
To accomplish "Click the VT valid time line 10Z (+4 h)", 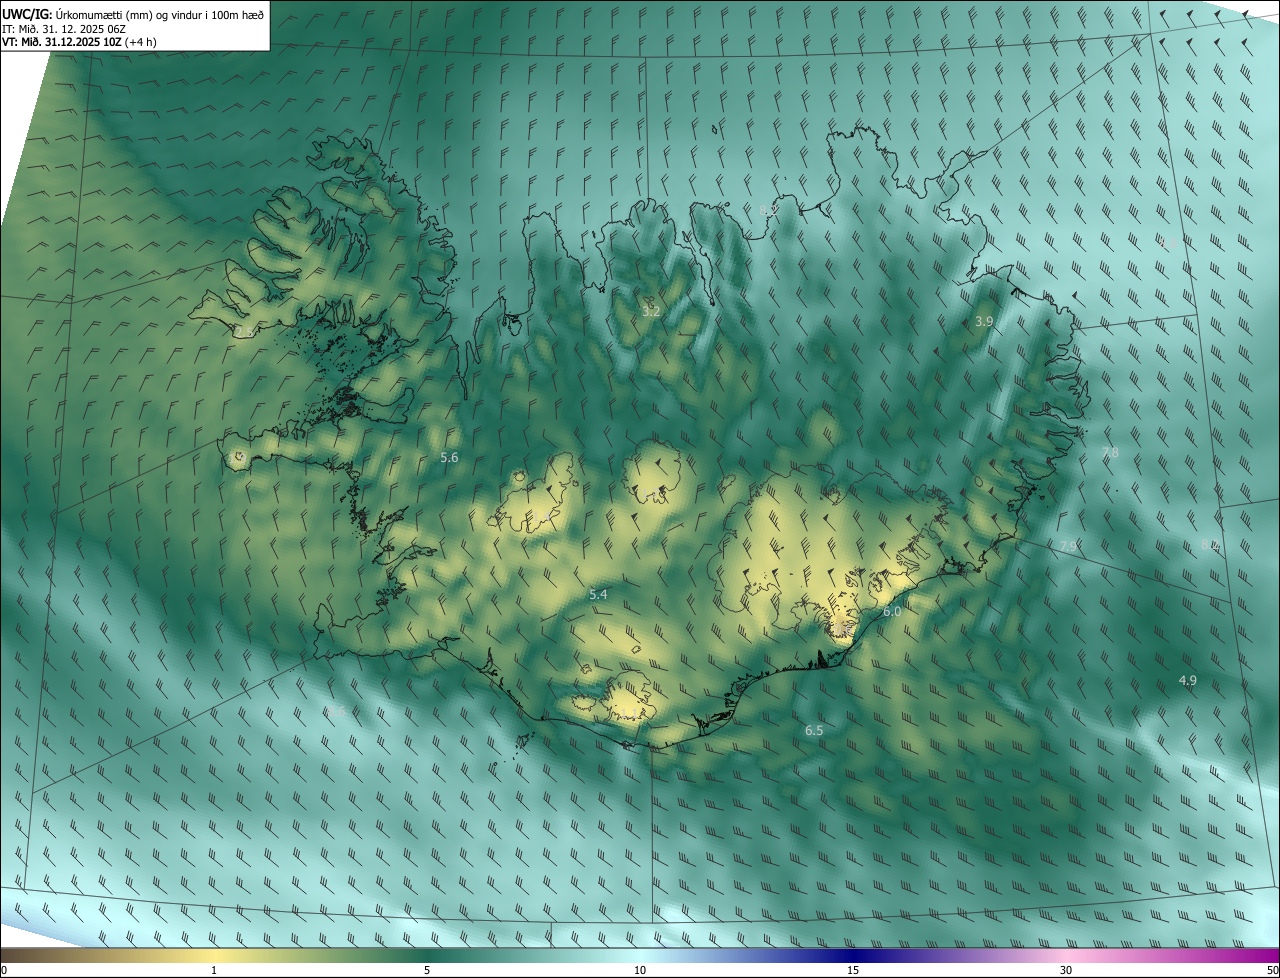I will (x=79, y=42).
